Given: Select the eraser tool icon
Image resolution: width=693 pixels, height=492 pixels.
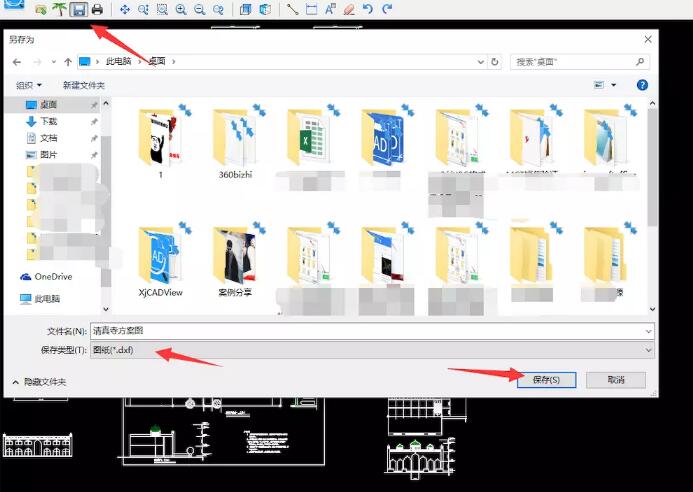Looking at the screenshot, I should click(x=349, y=9).
